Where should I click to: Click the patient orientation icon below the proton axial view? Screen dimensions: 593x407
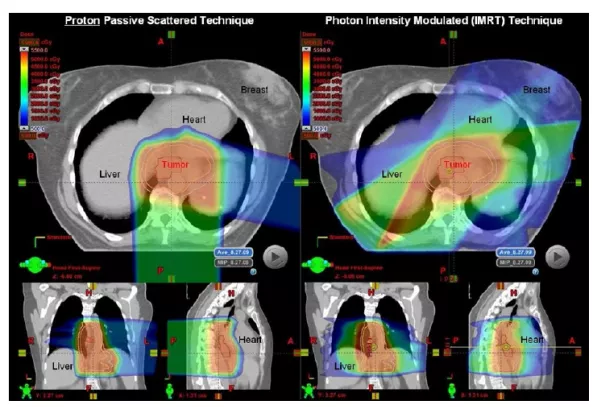tap(35, 264)
